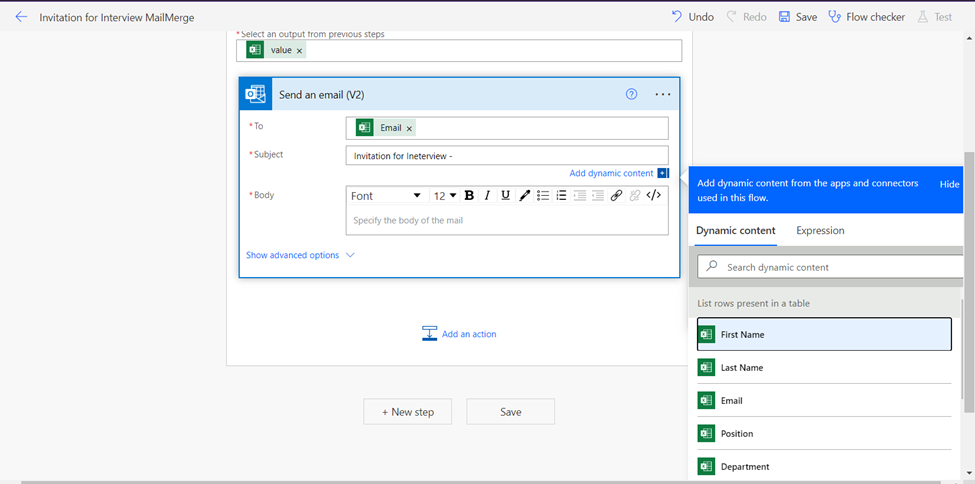Open the font color pen tool

pos(524,196)
